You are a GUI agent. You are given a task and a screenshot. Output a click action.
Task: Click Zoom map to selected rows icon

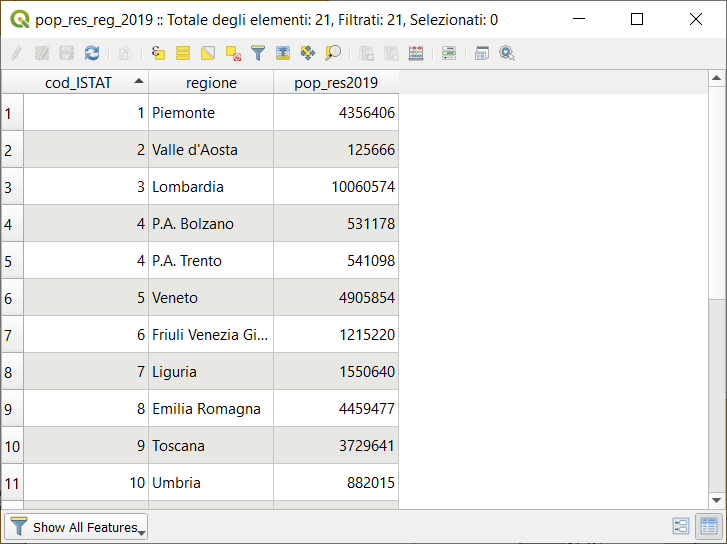click(x=333, y=53)
